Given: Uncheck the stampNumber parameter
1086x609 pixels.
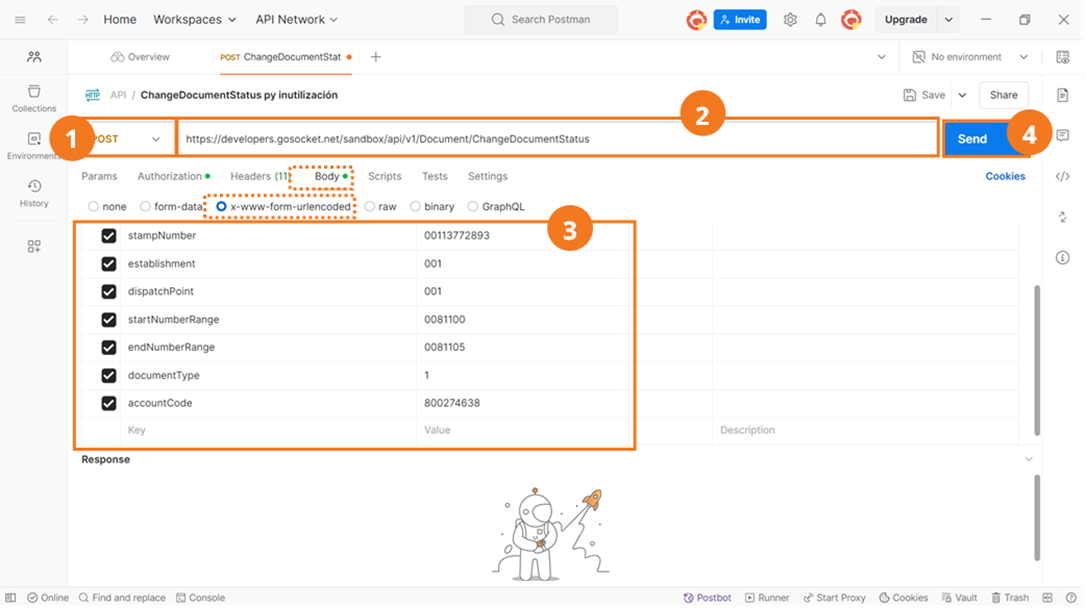Looking at the screenshot, I should click(109, 236).
